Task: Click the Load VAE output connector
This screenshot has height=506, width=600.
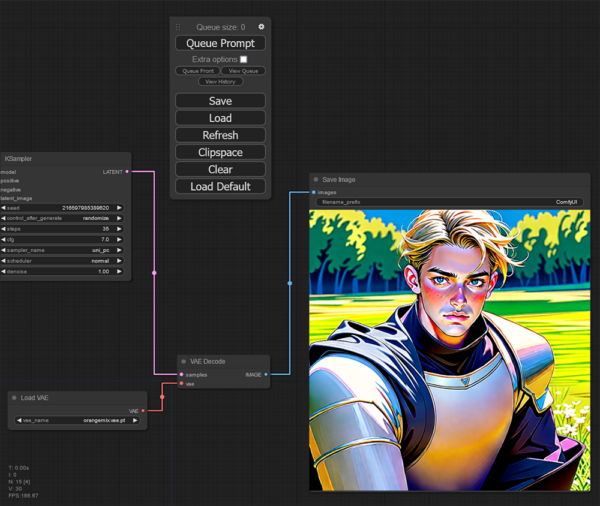Action: point(143,410)
